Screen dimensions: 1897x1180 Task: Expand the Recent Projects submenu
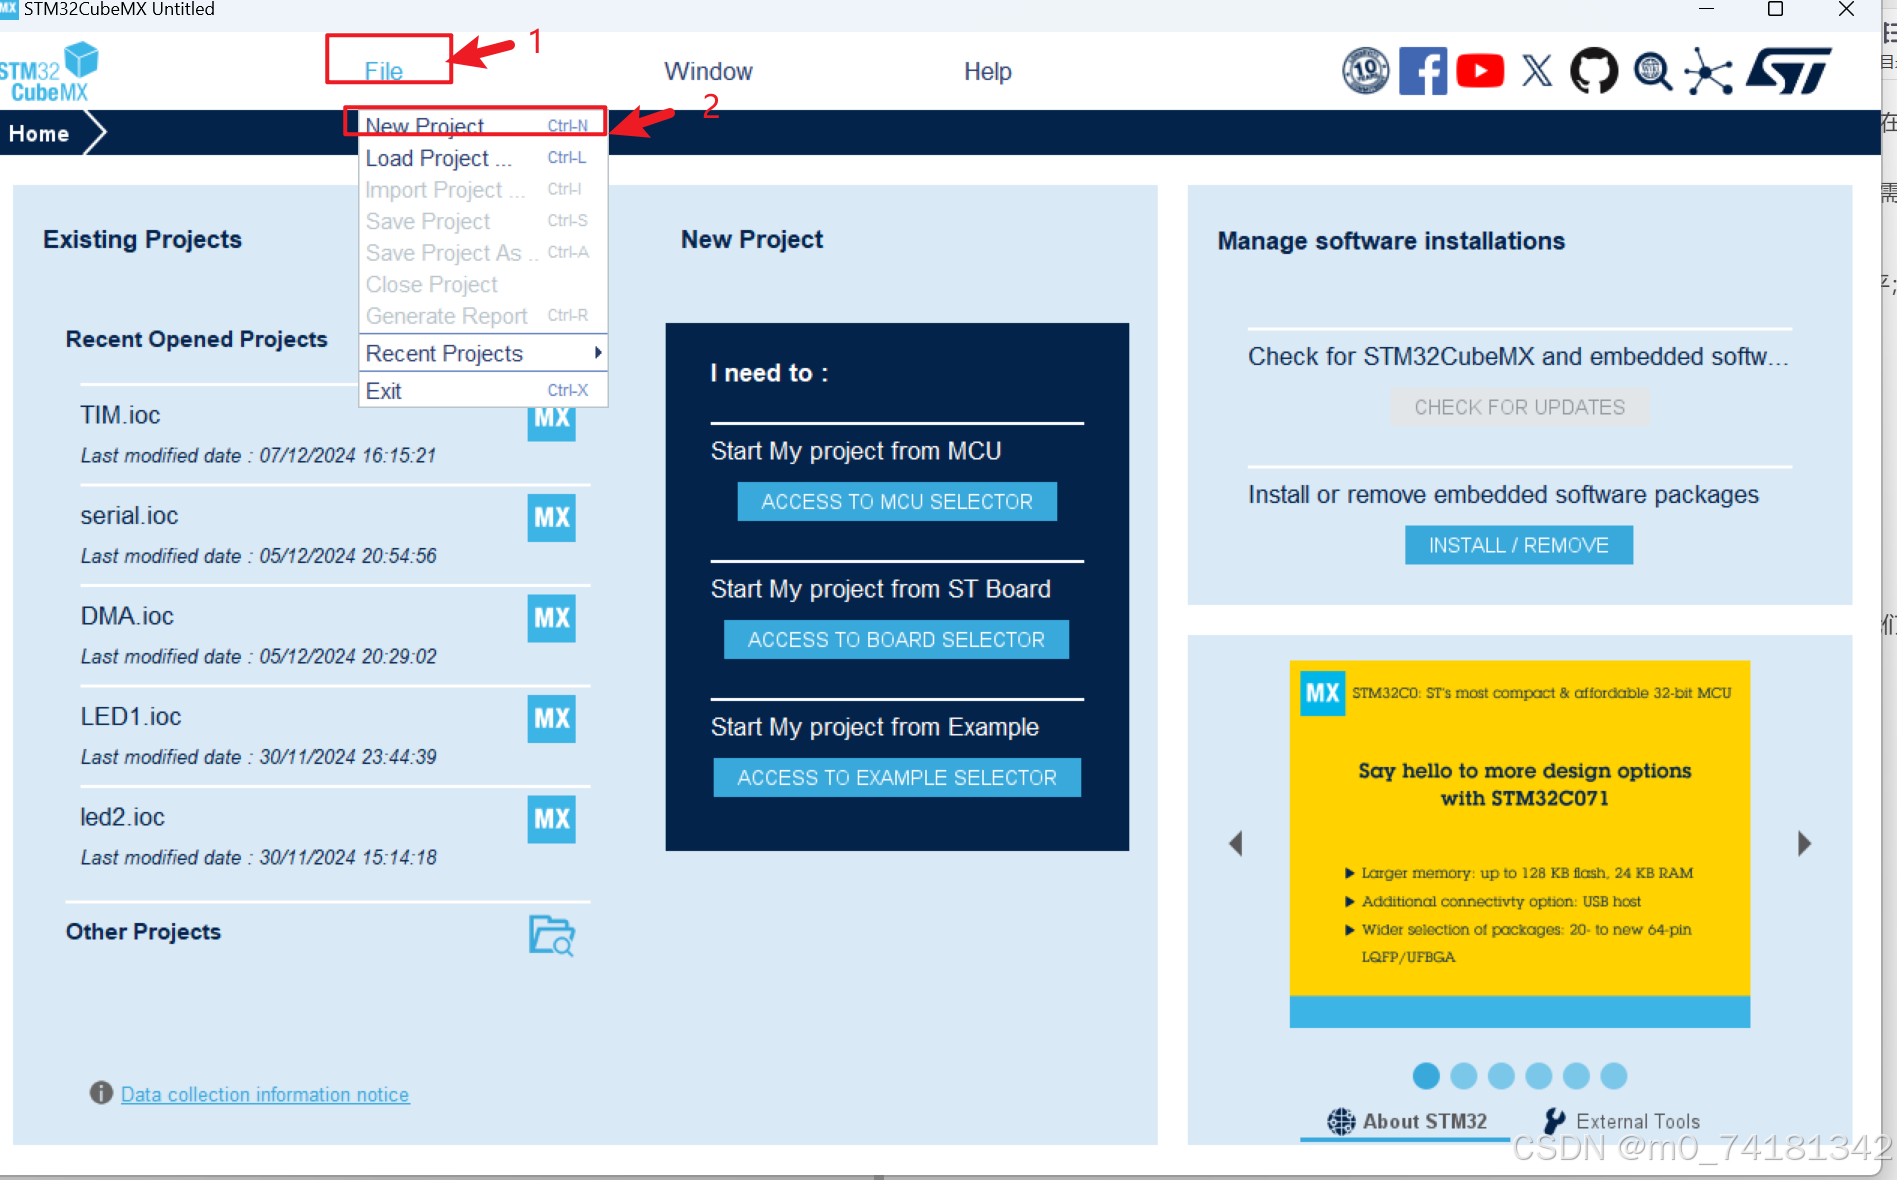pos(483,353)
